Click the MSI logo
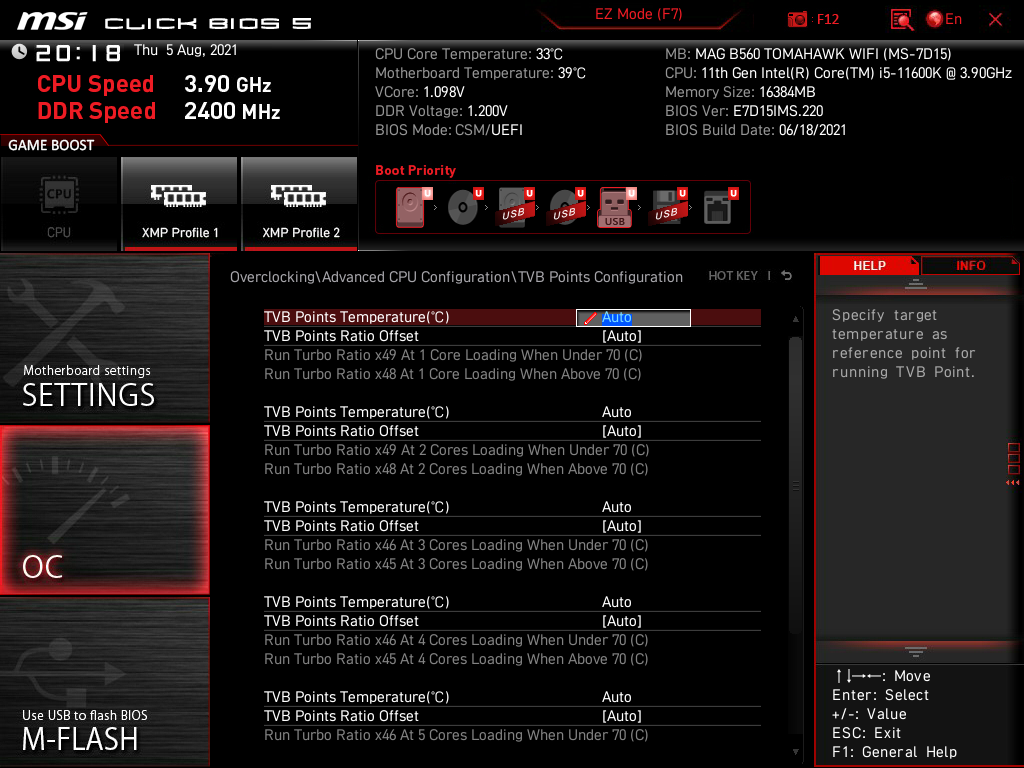 (x=52, y=21)
